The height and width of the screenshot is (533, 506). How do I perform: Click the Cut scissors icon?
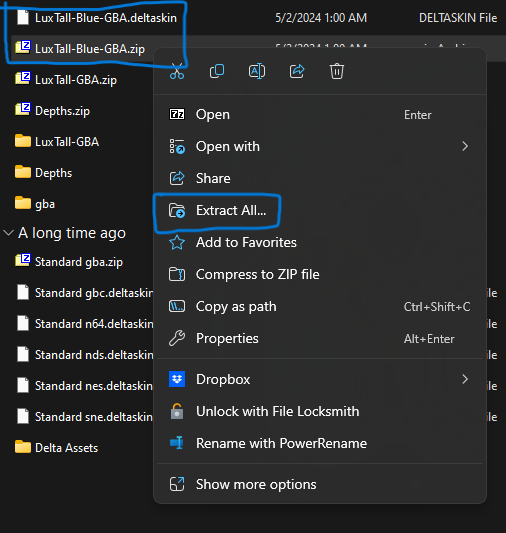[x=177, y=71]
